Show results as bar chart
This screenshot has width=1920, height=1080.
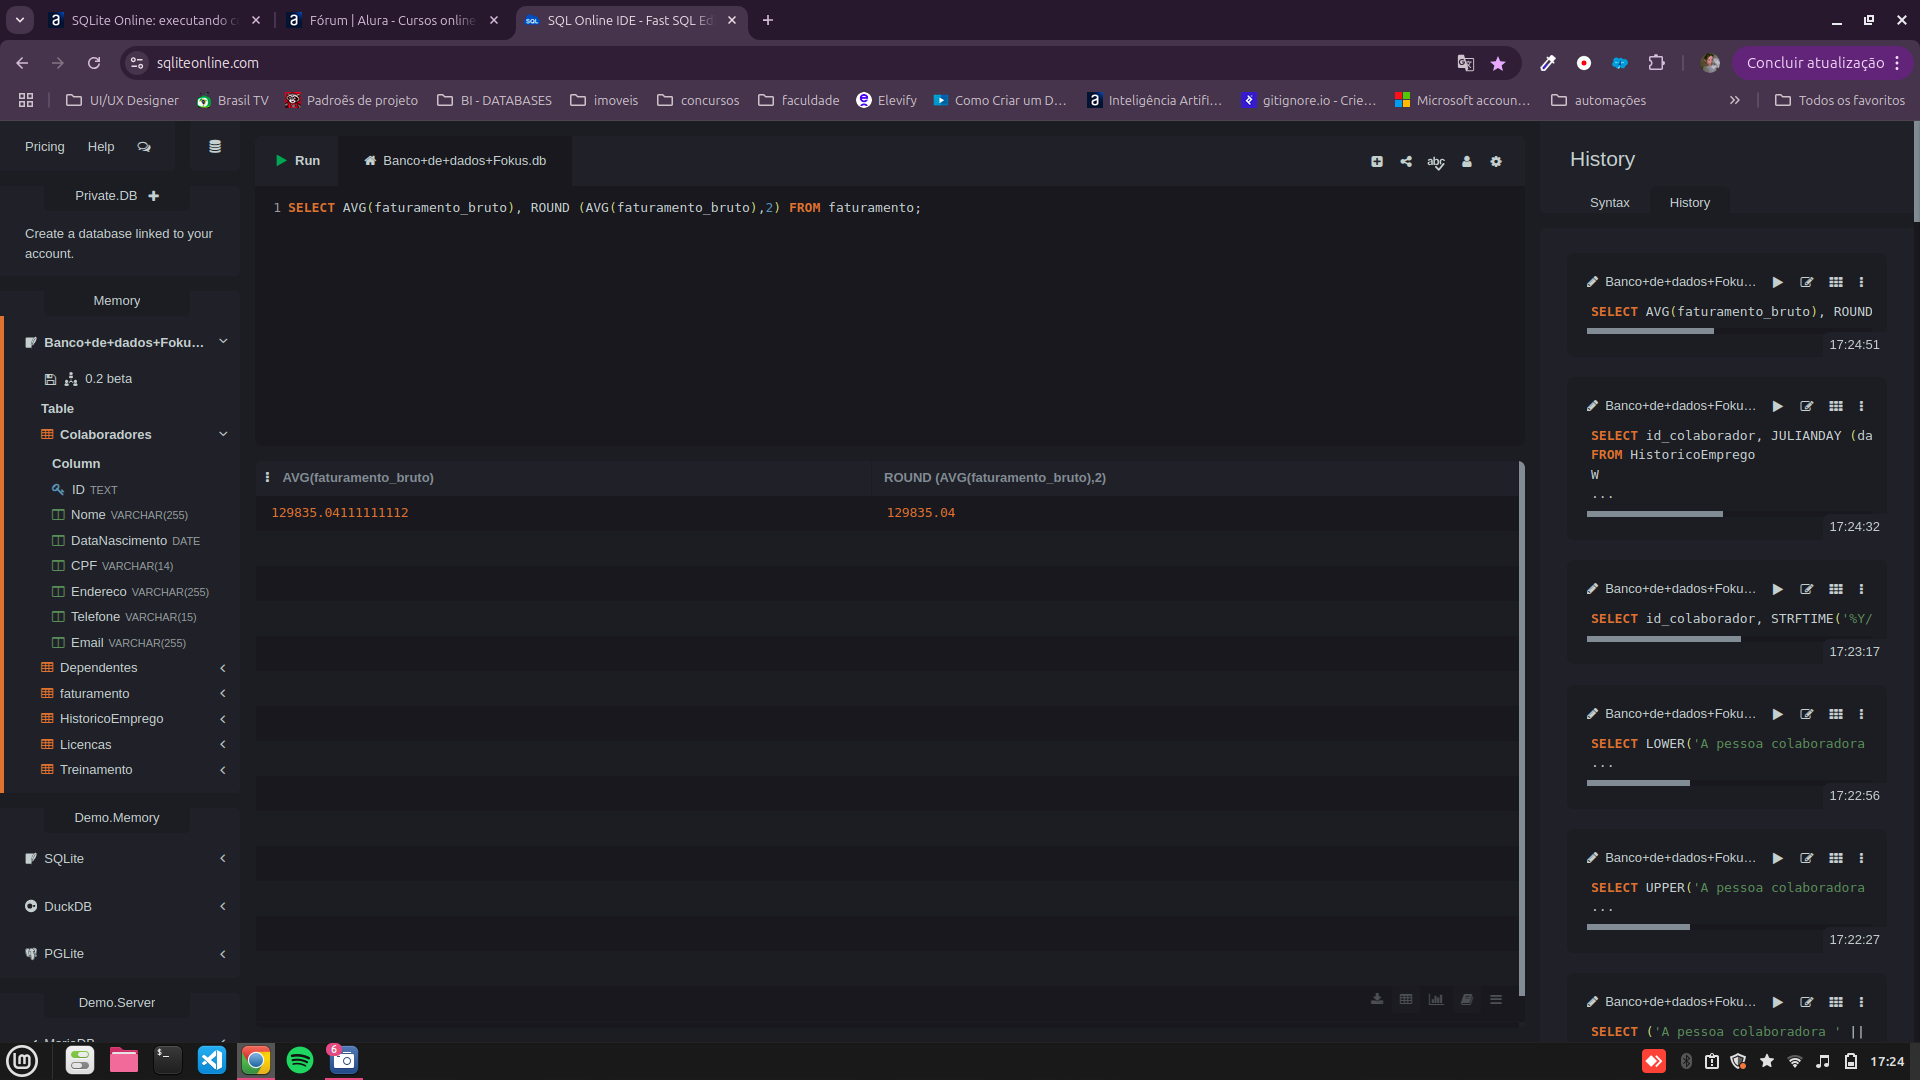click(x=1436, y=999)
